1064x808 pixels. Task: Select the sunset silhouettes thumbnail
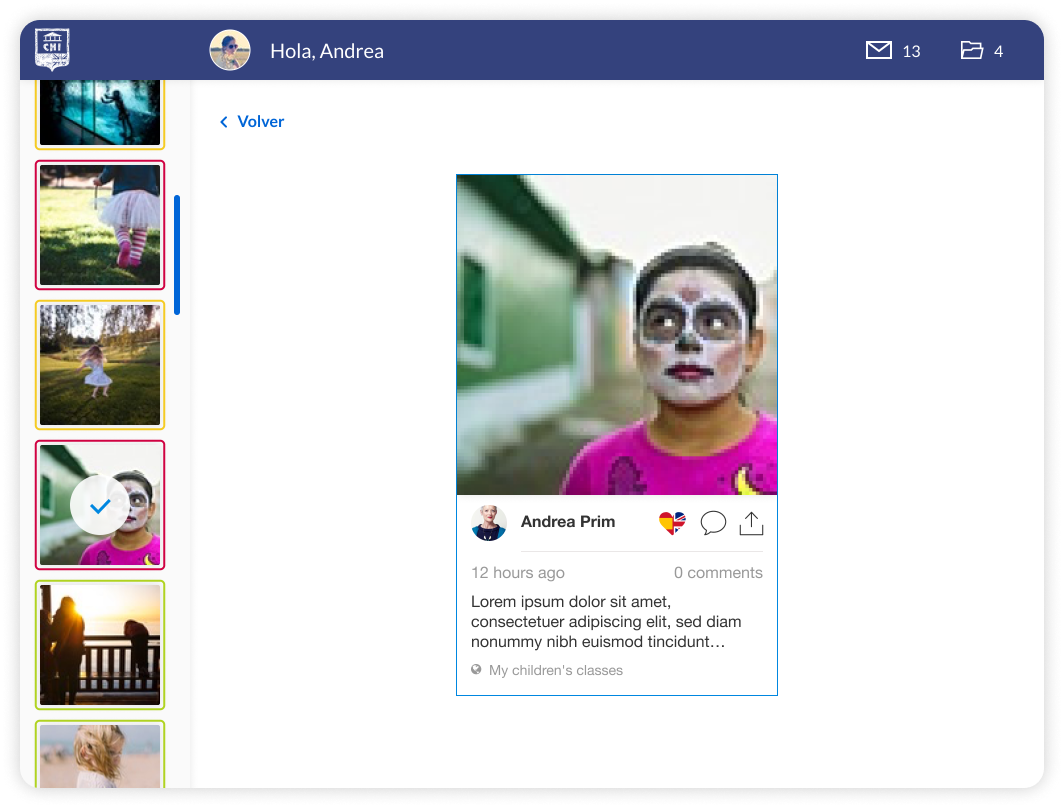(x=100, y=645)
